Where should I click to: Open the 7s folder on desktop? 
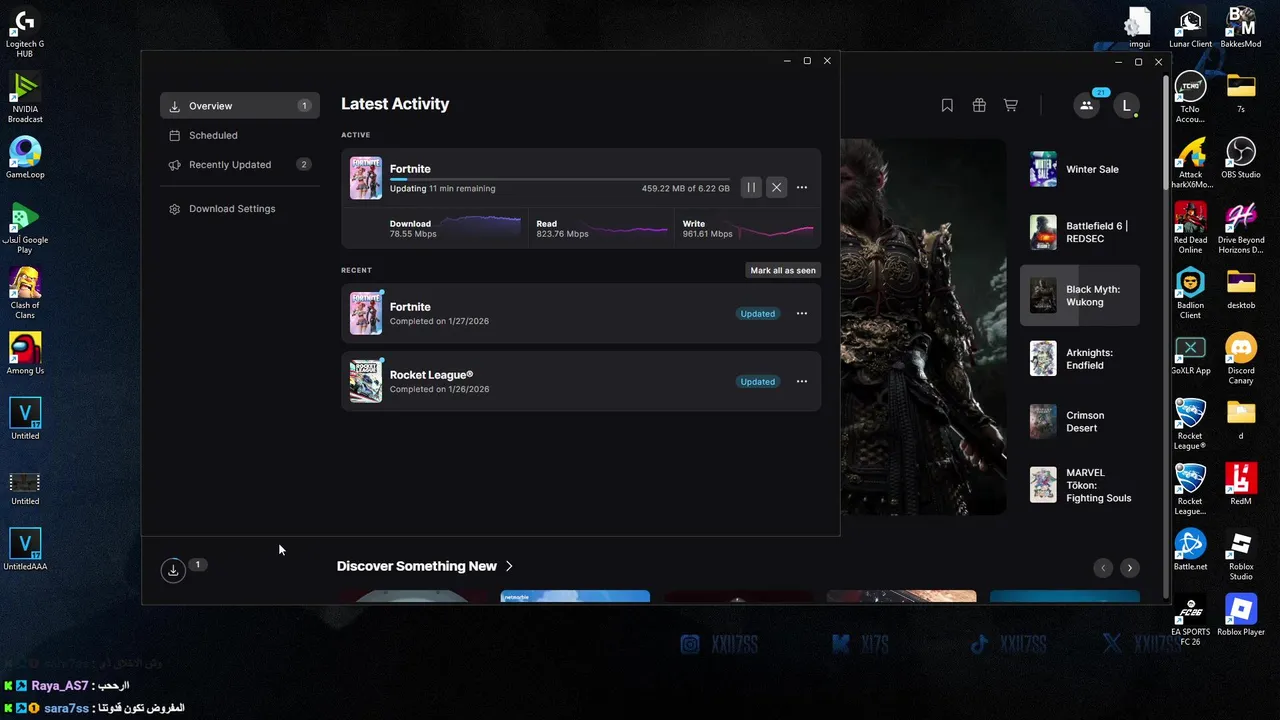coord(1241,93)
